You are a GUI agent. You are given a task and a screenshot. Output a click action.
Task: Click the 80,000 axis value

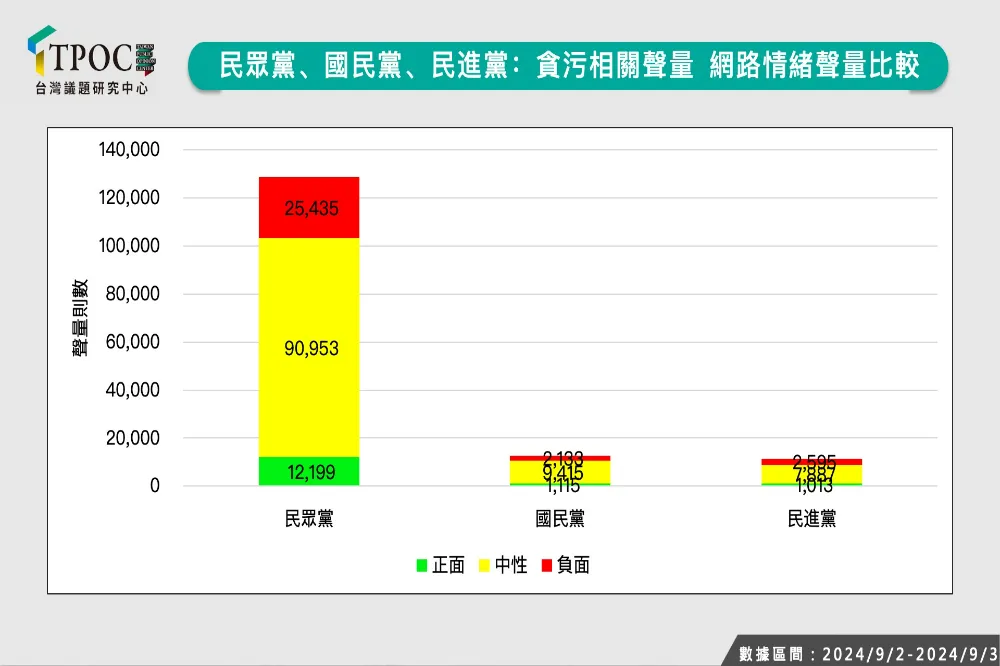133,293
